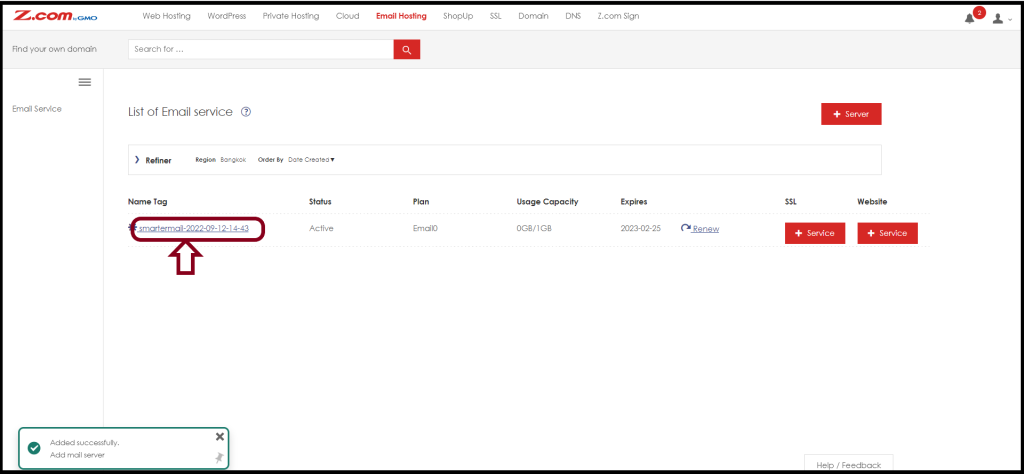Open the Cloud menu
The height and width of the screenshot is (474, 1024).
coord(347,16)
